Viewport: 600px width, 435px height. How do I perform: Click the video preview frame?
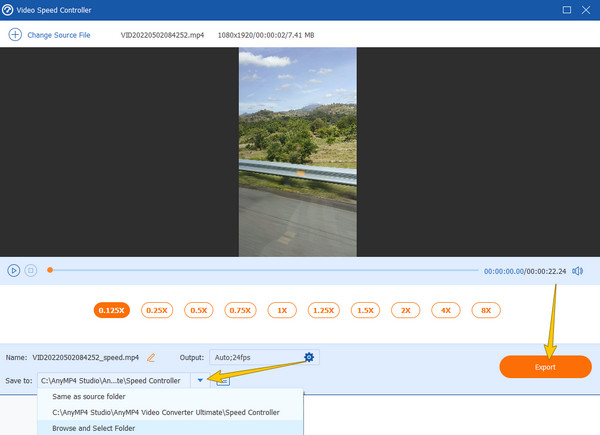(298, 152)
